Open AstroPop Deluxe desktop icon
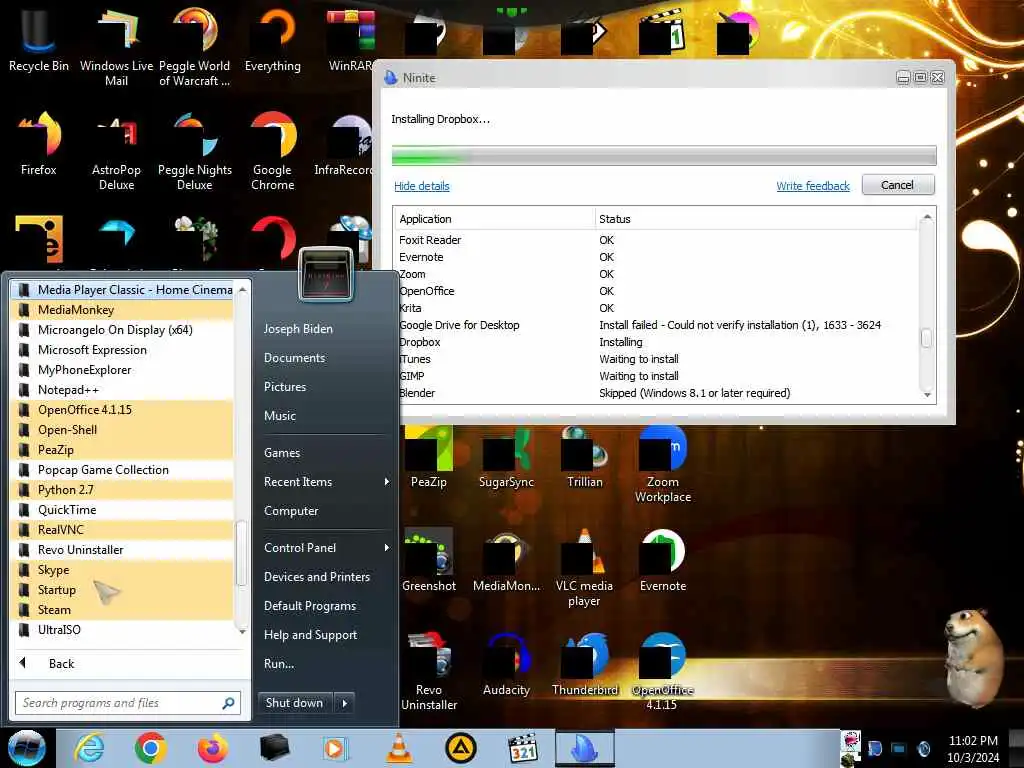1024x768 pixels. click(x=116, y=150)
